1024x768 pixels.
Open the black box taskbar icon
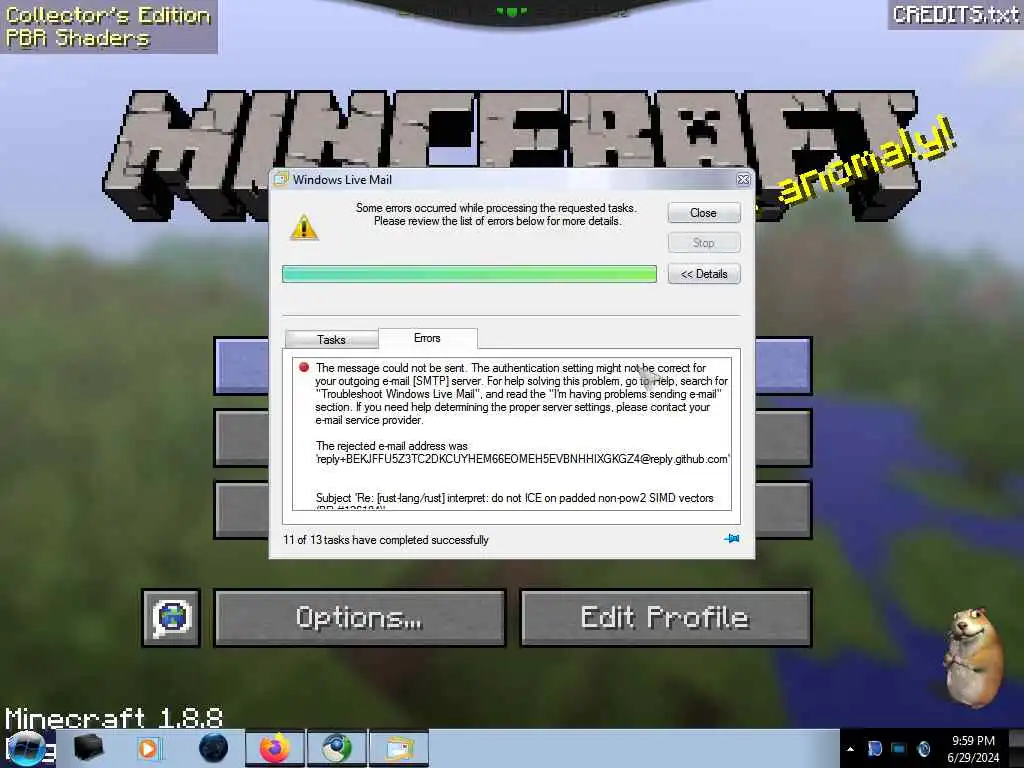(88, 748)
